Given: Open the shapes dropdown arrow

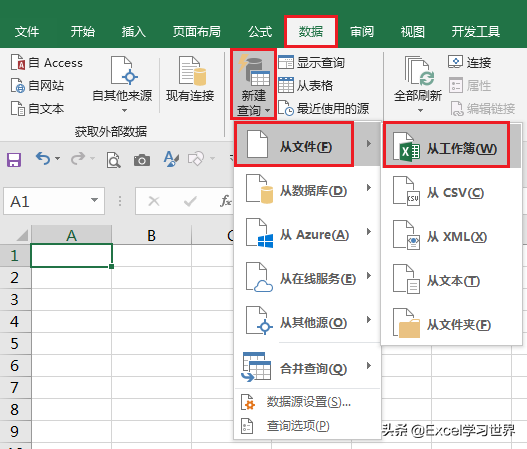Looking at the screenshot, I should [212, 158].
